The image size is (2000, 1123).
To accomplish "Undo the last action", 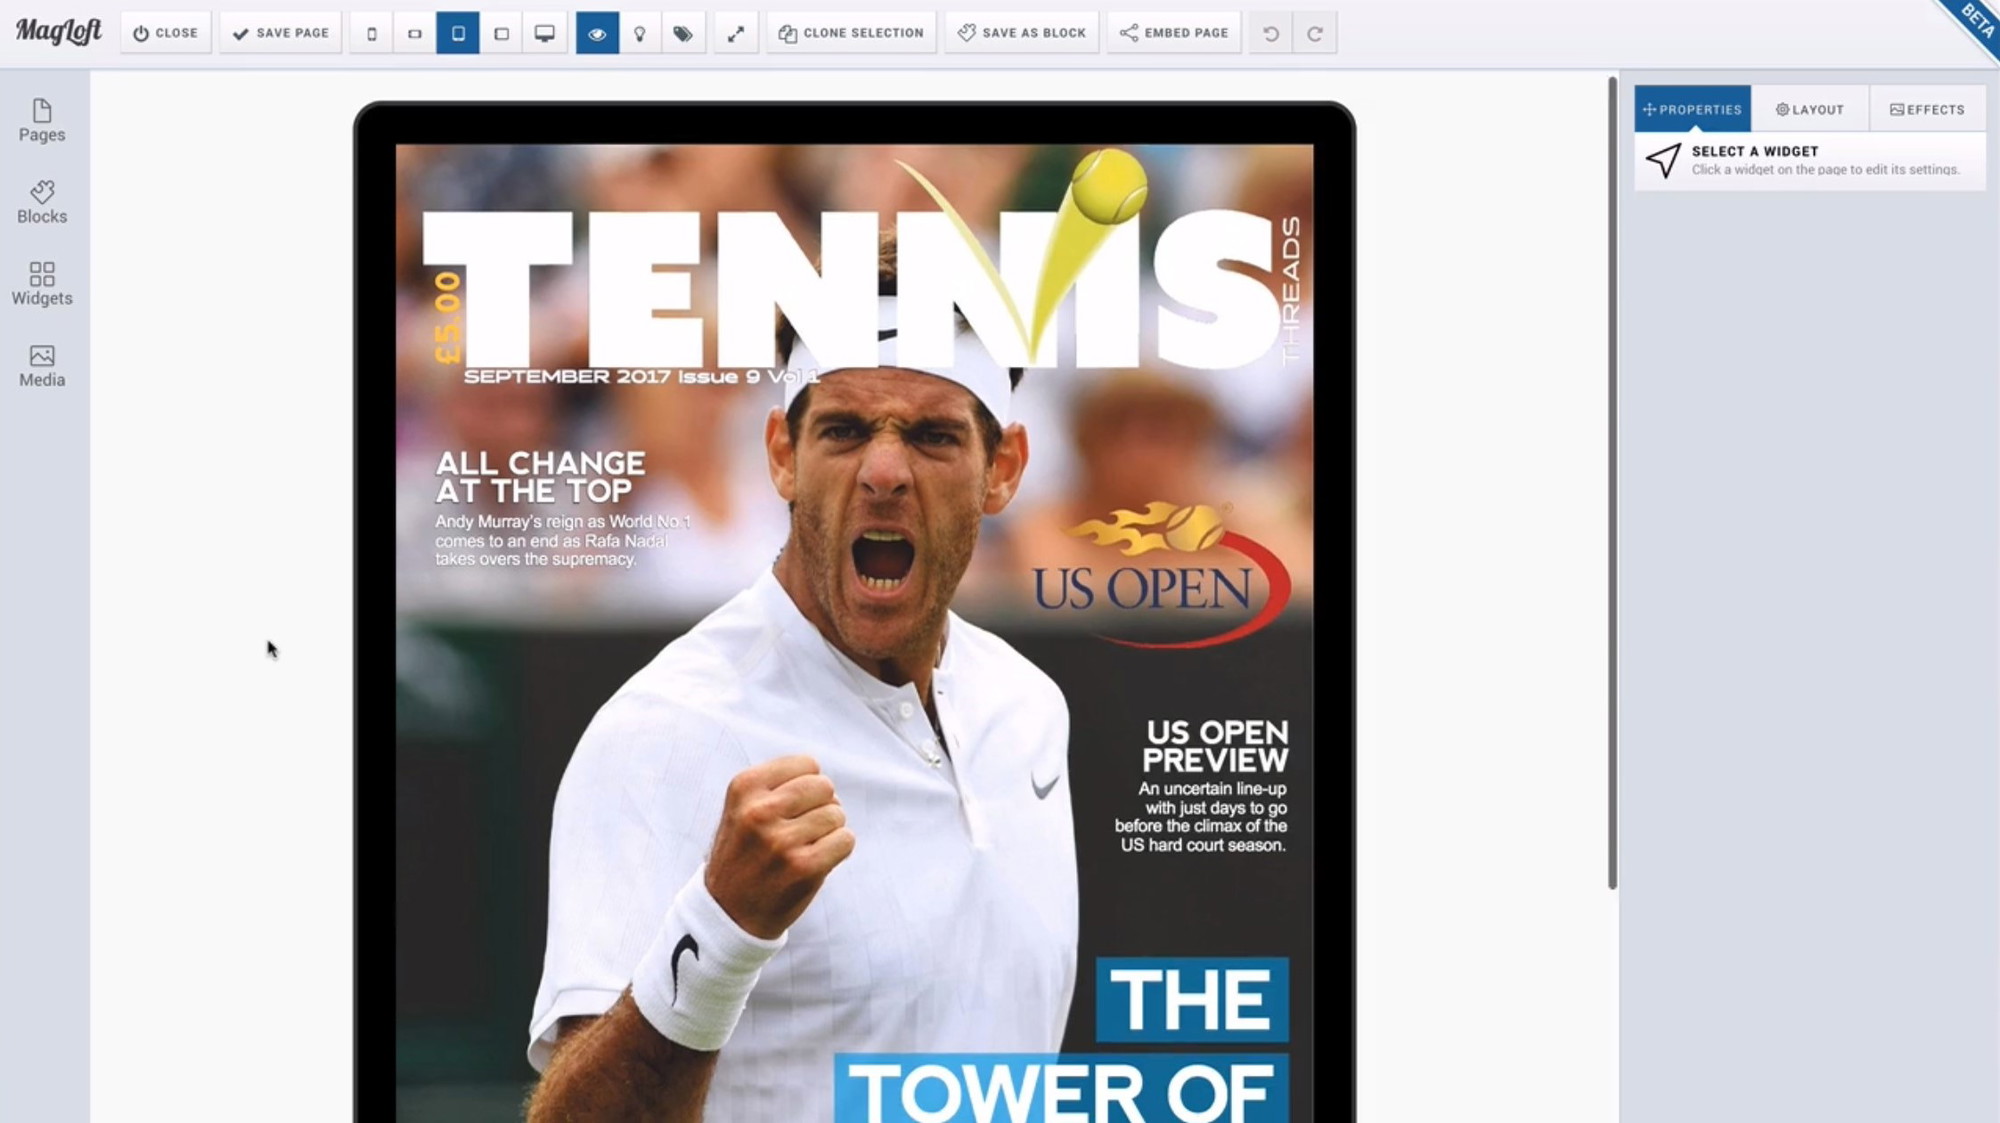I will [x=1271, y=33].
